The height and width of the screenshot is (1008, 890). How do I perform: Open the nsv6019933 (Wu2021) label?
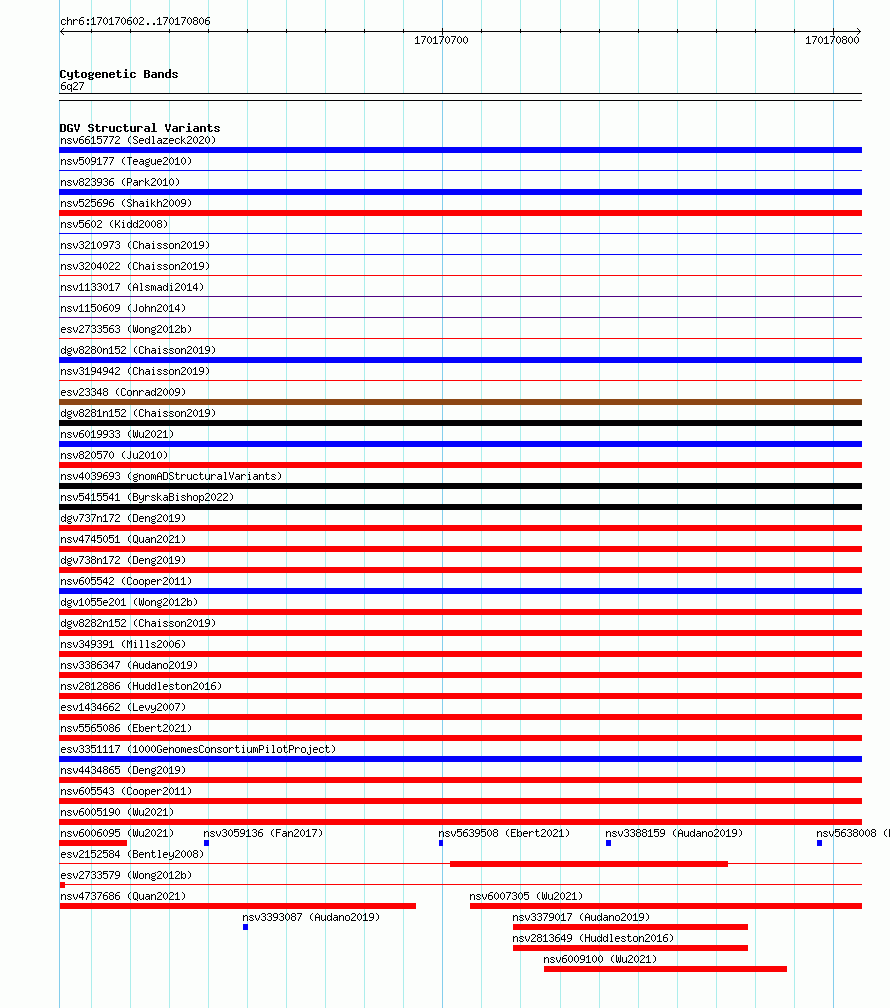tap(117, 435)
